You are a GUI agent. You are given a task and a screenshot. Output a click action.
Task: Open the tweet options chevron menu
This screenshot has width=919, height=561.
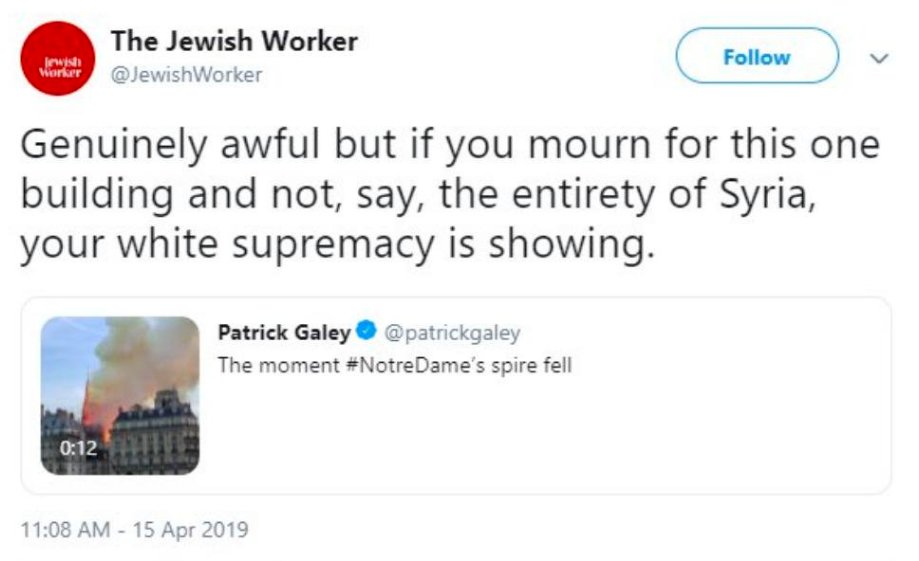pyautogui.click(x=879, y=59)
